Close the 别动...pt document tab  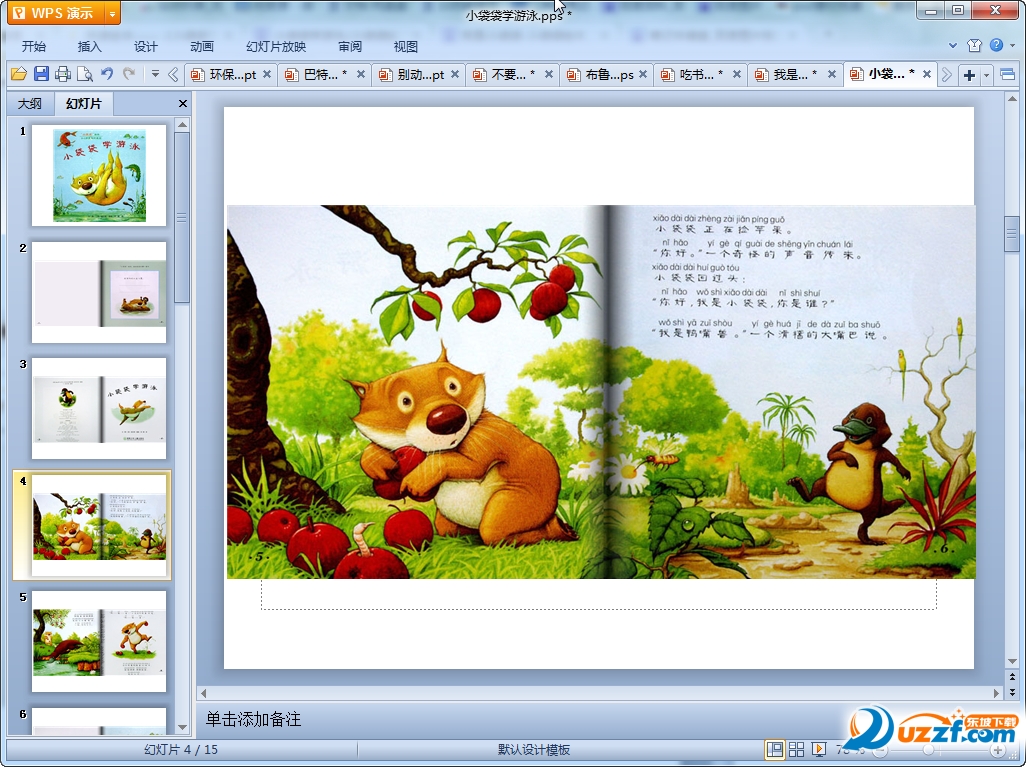pos(455,75)
